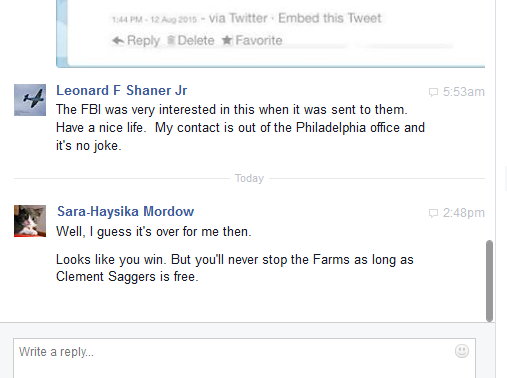Open Leonard F Shaner Jr's profile link

[x=122, y=90]
